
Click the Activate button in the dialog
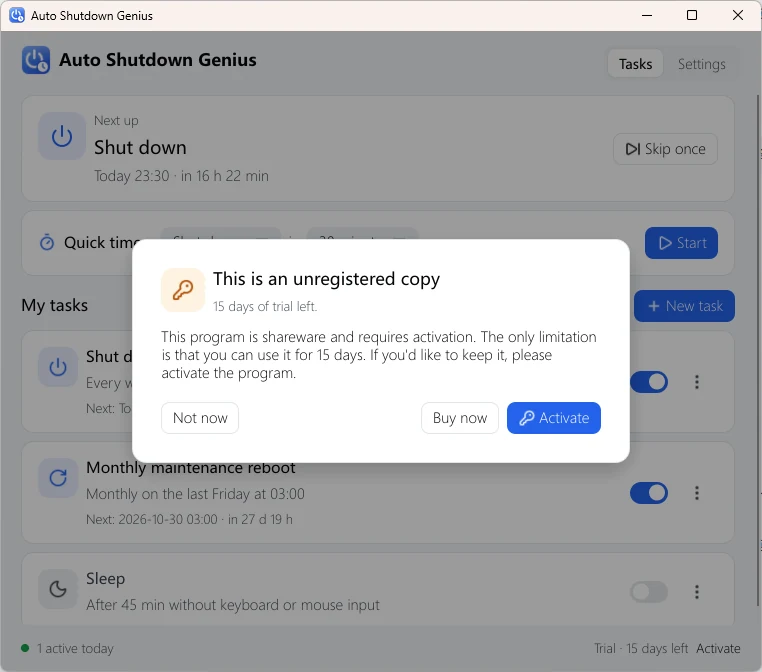(x=554, y=418)
